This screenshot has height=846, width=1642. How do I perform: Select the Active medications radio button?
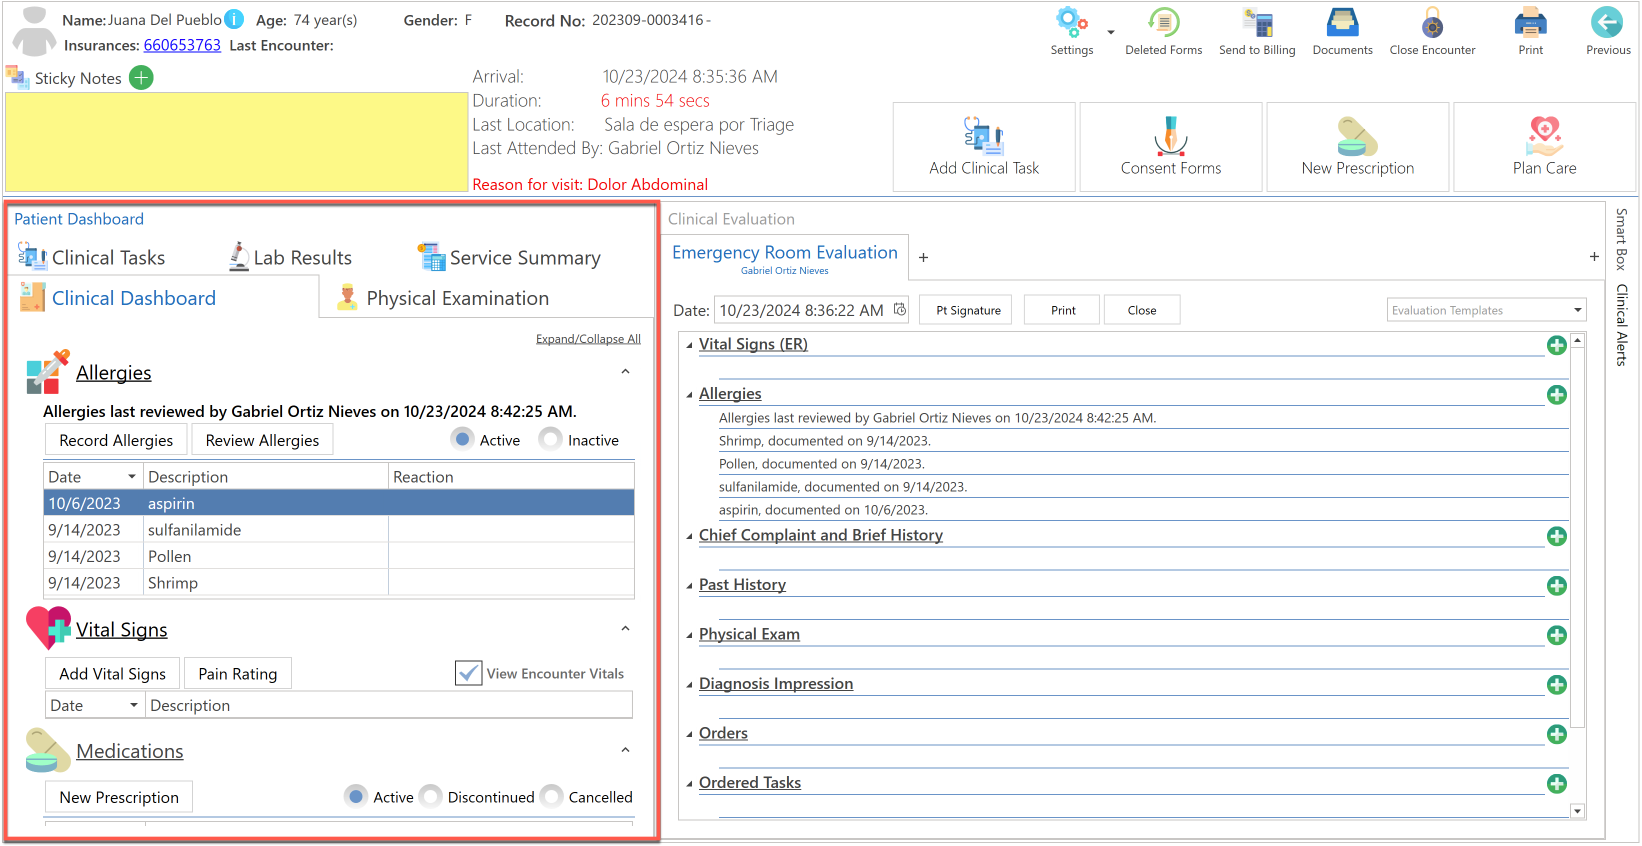tap(356, 796)
